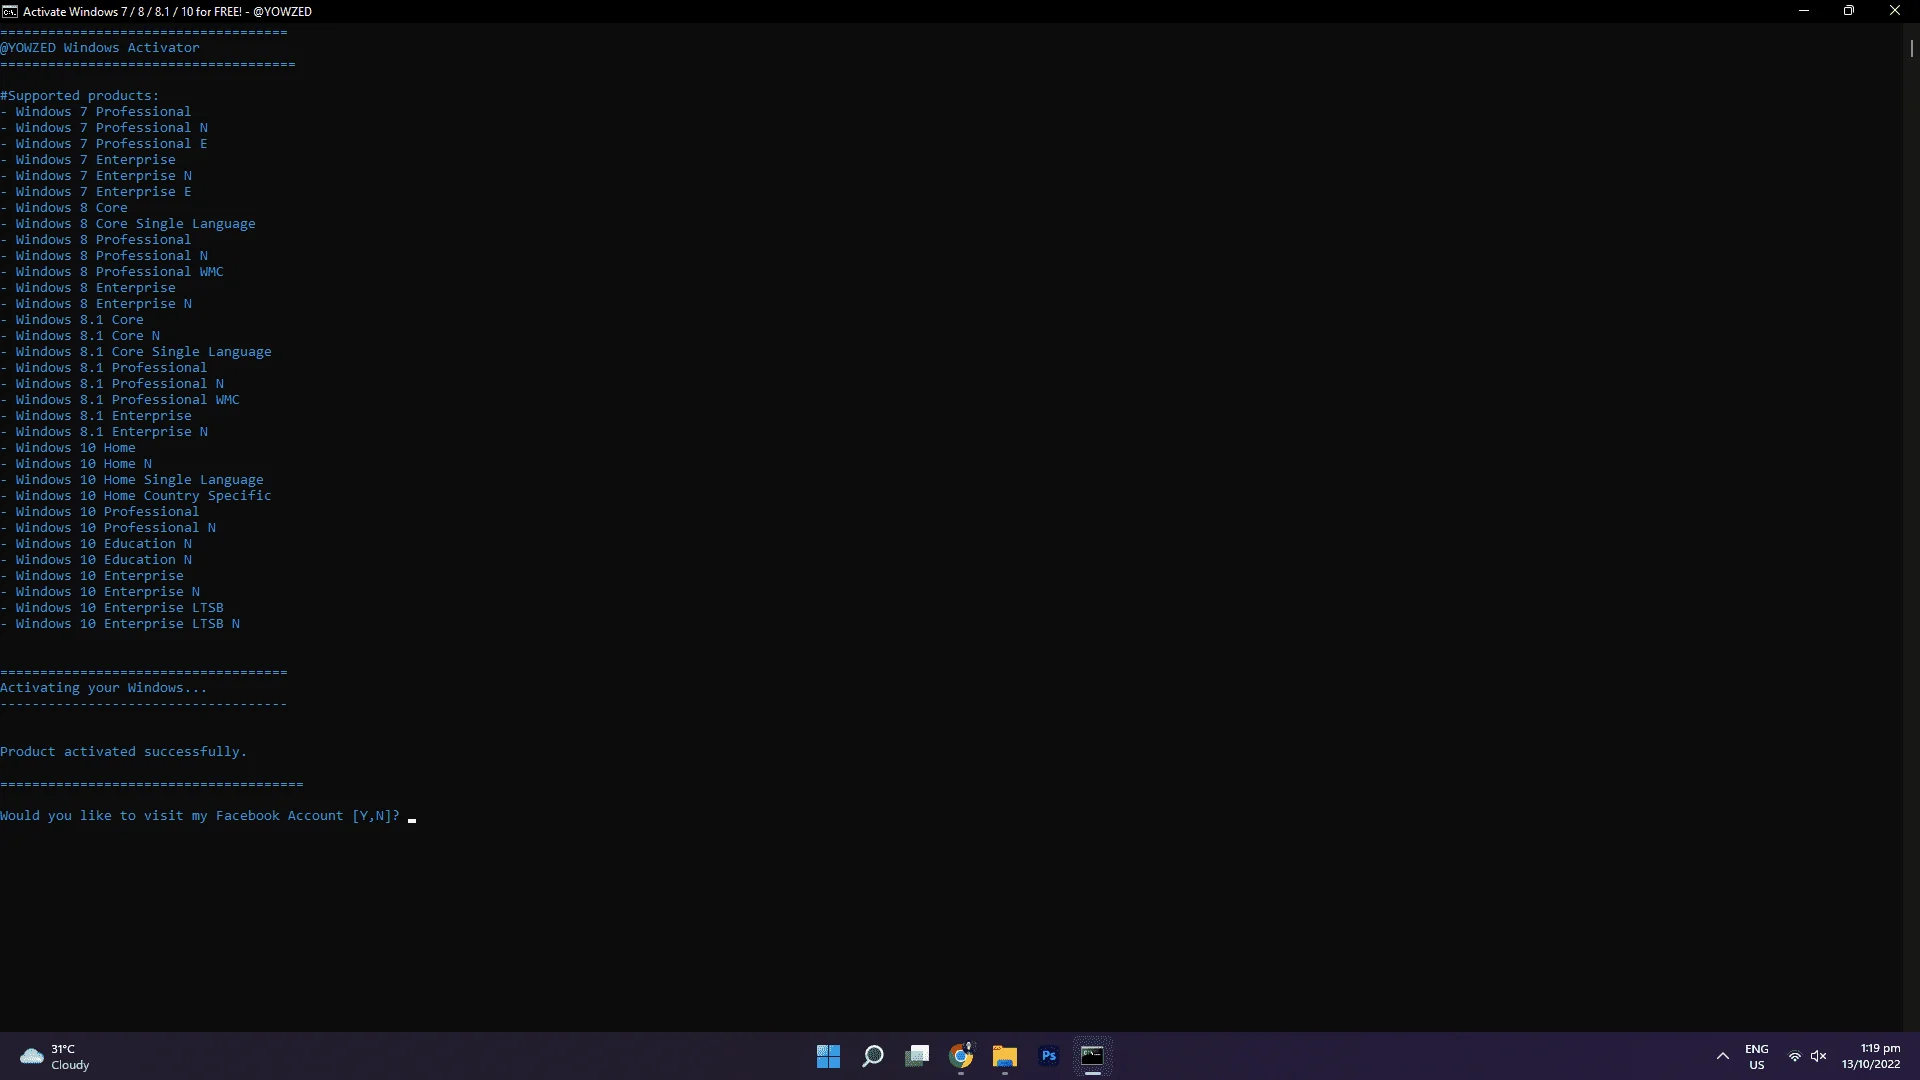Screen dimensions: 1920x1080
Task: Click the '#Supported products:' line
Action: [80, 96]
